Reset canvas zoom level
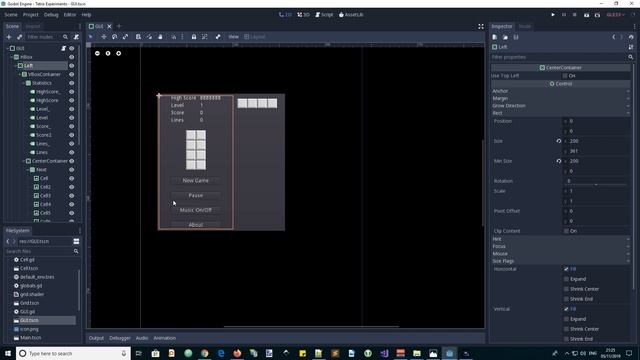This screenshot has height=360, width=640. coord(108,53)
